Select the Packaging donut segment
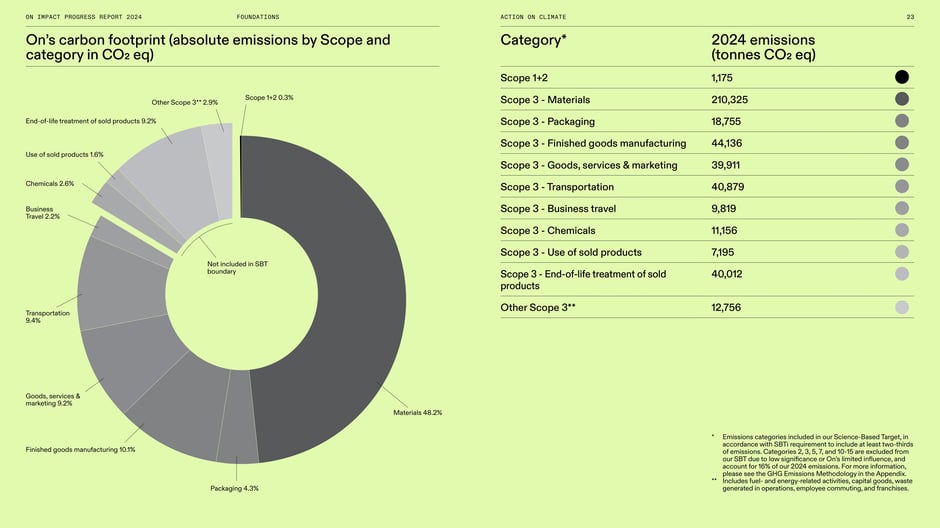The height and width of the screenshot is (528, 940). coord(238,417)
